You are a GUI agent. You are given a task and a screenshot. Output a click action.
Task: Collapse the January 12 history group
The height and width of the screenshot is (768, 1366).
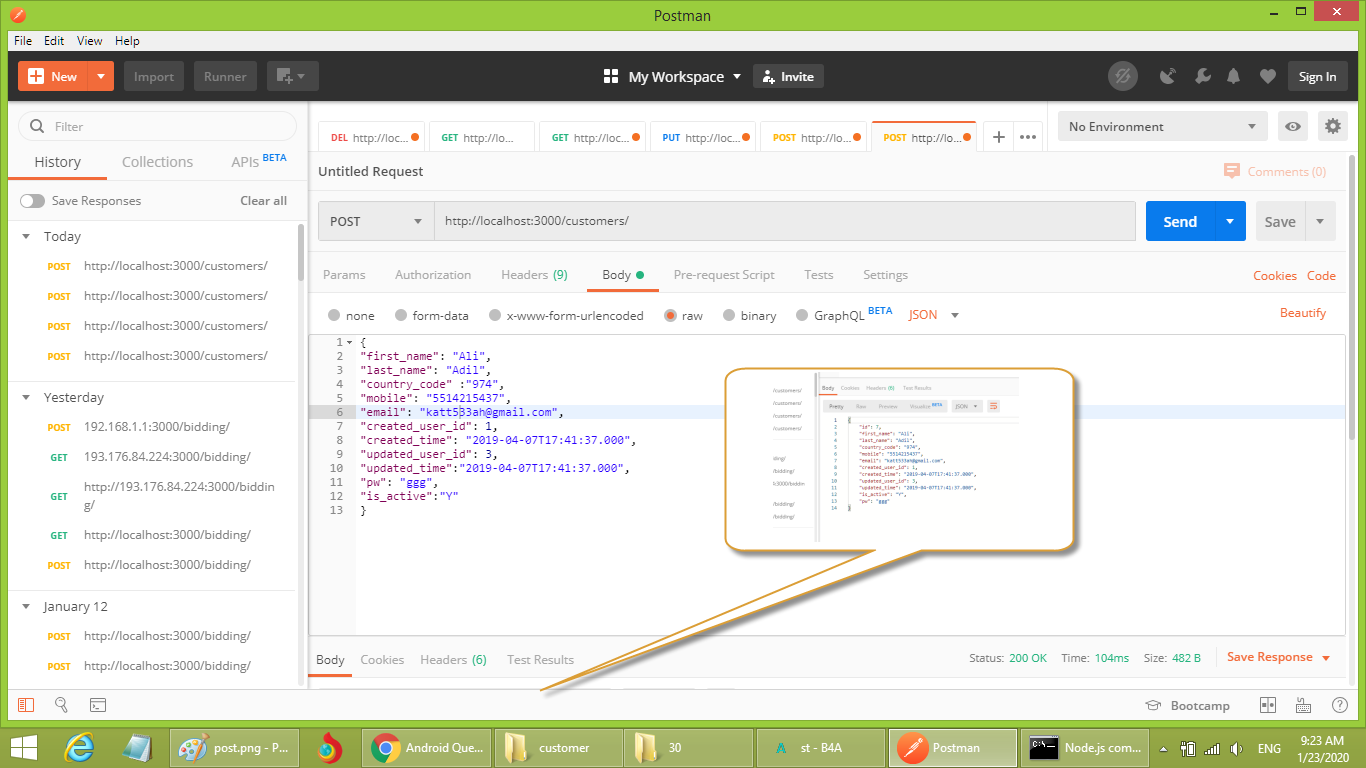(x=26, y=607)
